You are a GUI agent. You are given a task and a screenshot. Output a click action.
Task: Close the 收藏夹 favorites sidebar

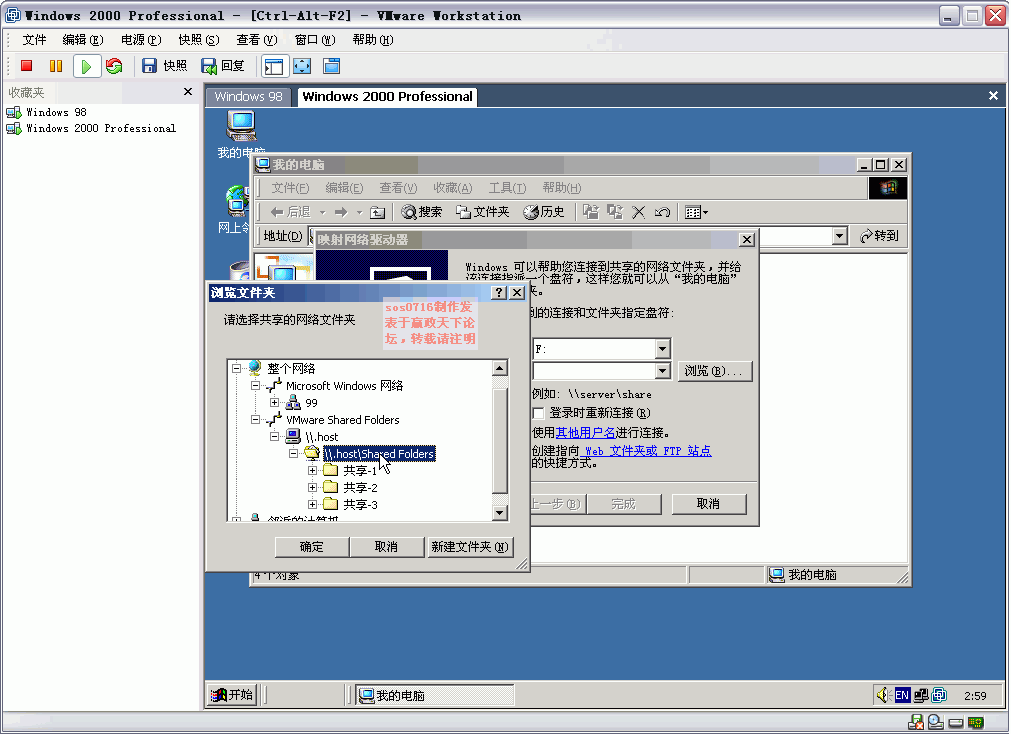tap(188, 92)
